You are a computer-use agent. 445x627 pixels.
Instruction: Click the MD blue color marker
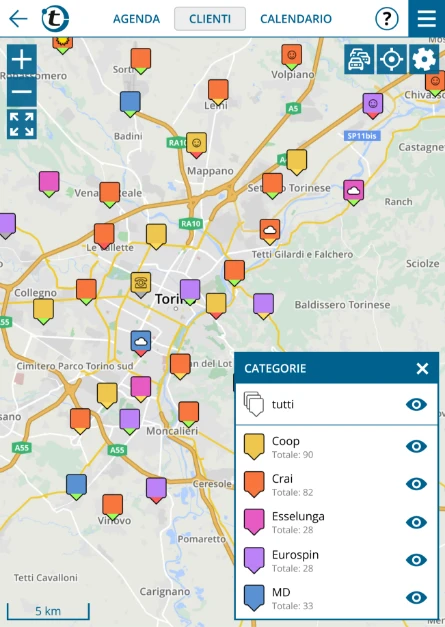(254, 598)
